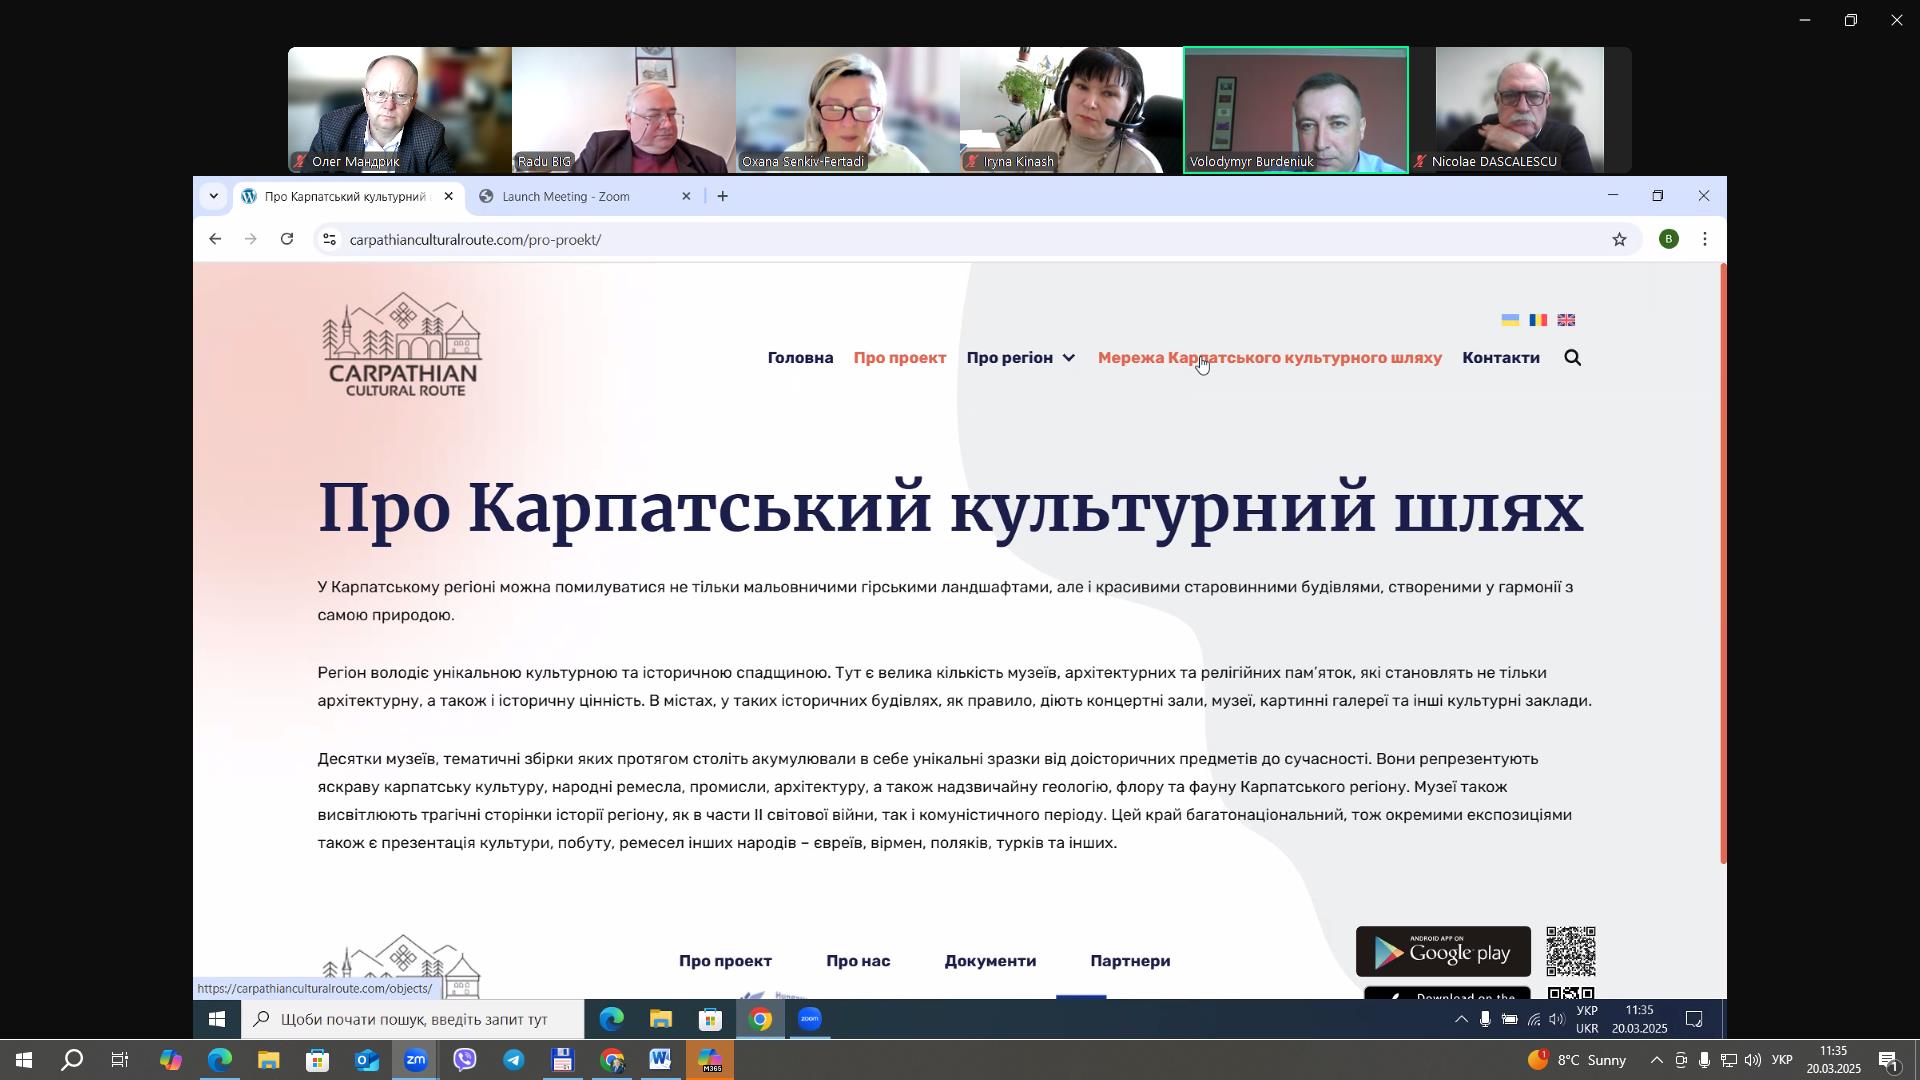Screen dimensions: 1920x1080
Task: Open Microsoft Word from the taskbar
Action: [660, 1060]
